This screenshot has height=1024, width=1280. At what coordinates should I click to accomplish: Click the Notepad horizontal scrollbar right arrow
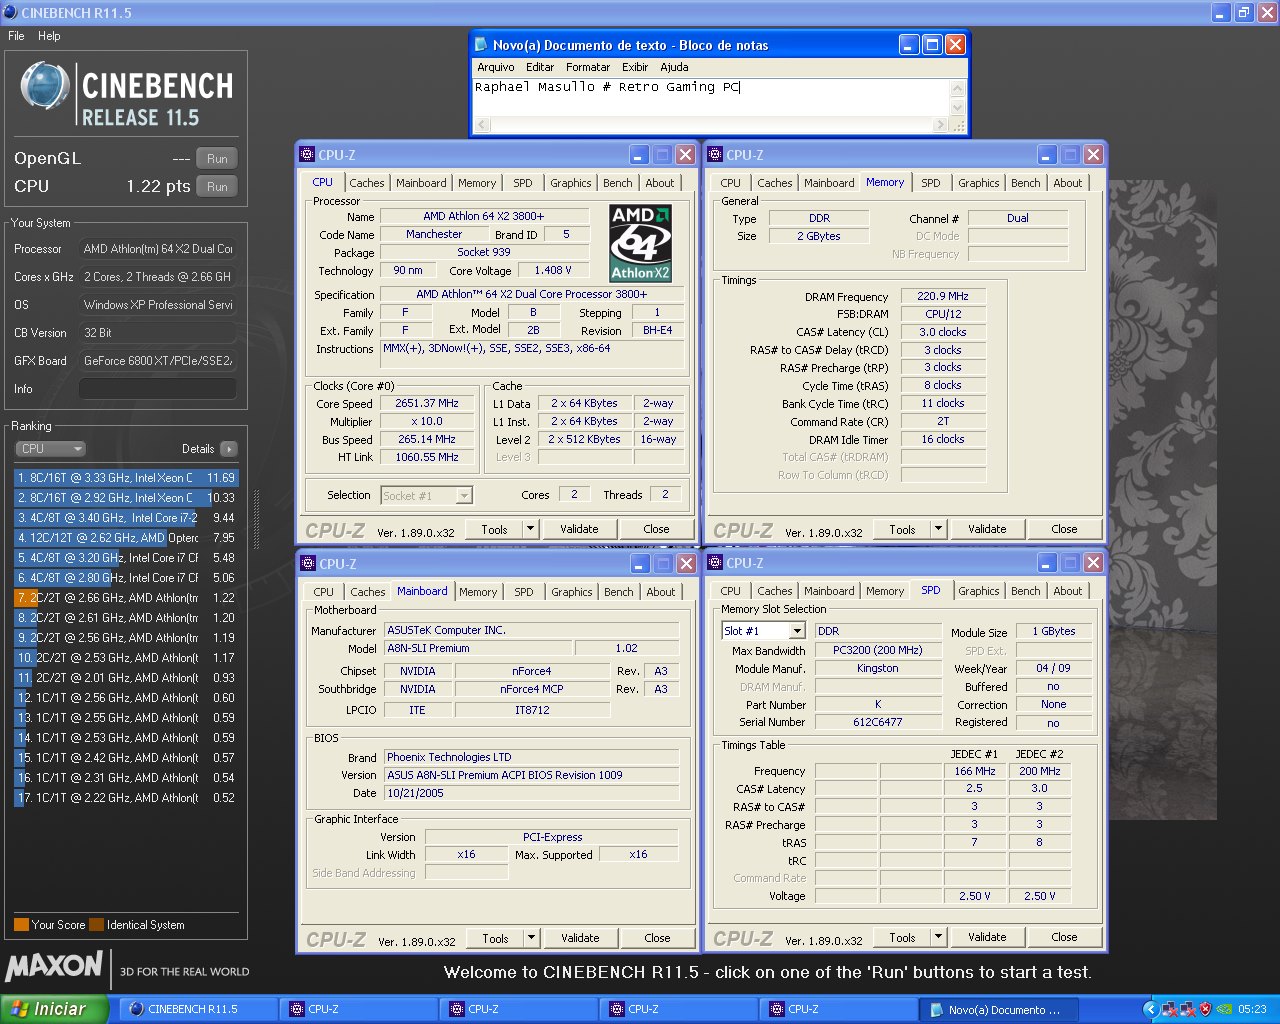click(x=940, y=125)
